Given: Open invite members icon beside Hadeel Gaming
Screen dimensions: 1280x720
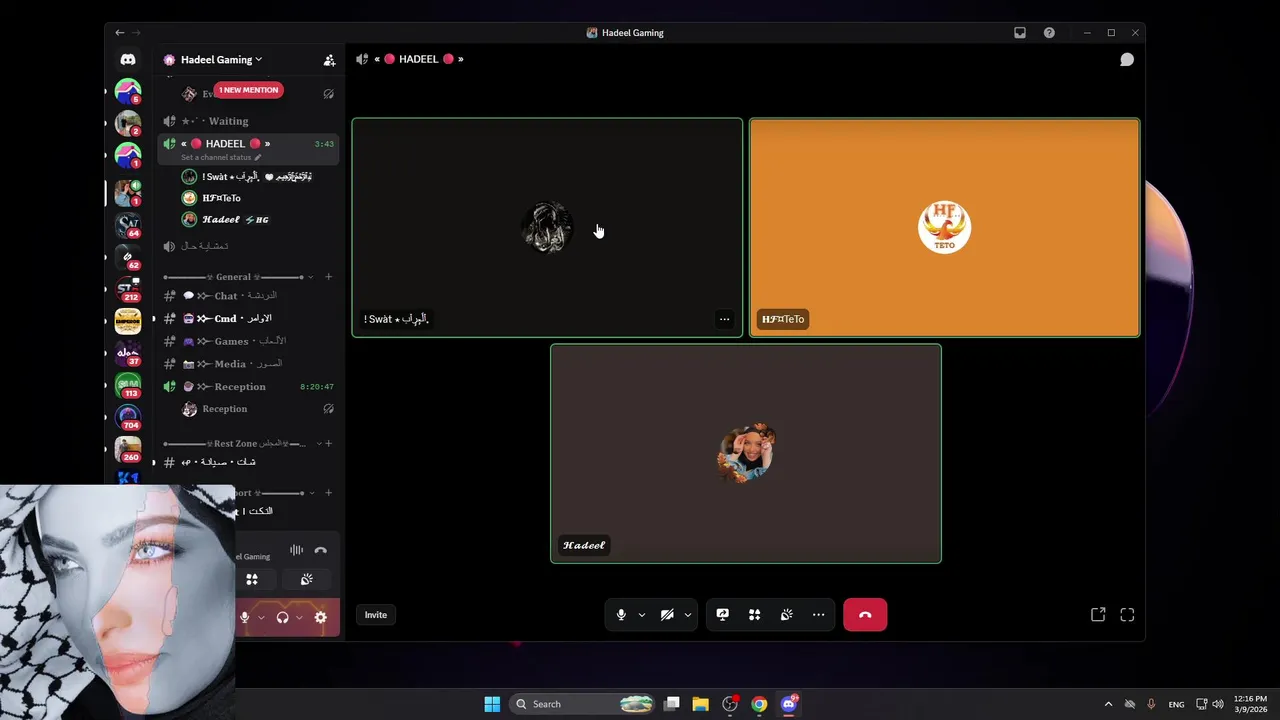Looking at the screenshot, I should [329, 60].
